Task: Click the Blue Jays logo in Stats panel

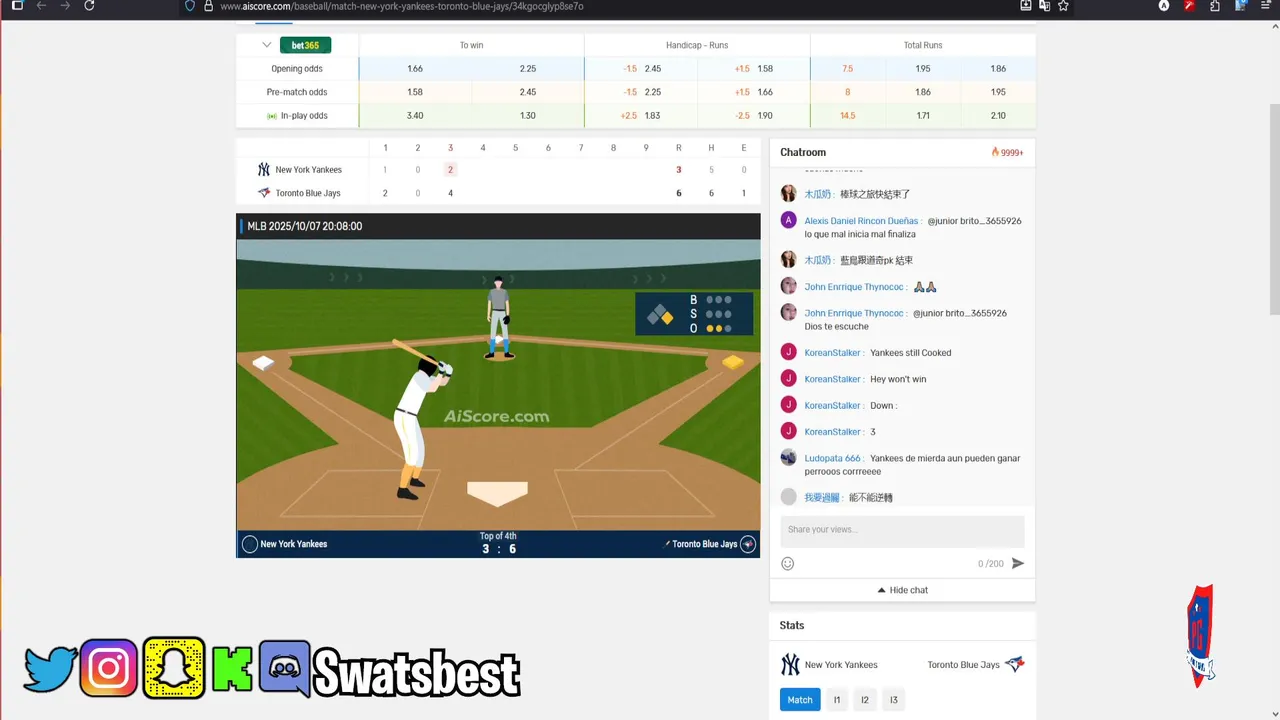Action: [1015, 664]
